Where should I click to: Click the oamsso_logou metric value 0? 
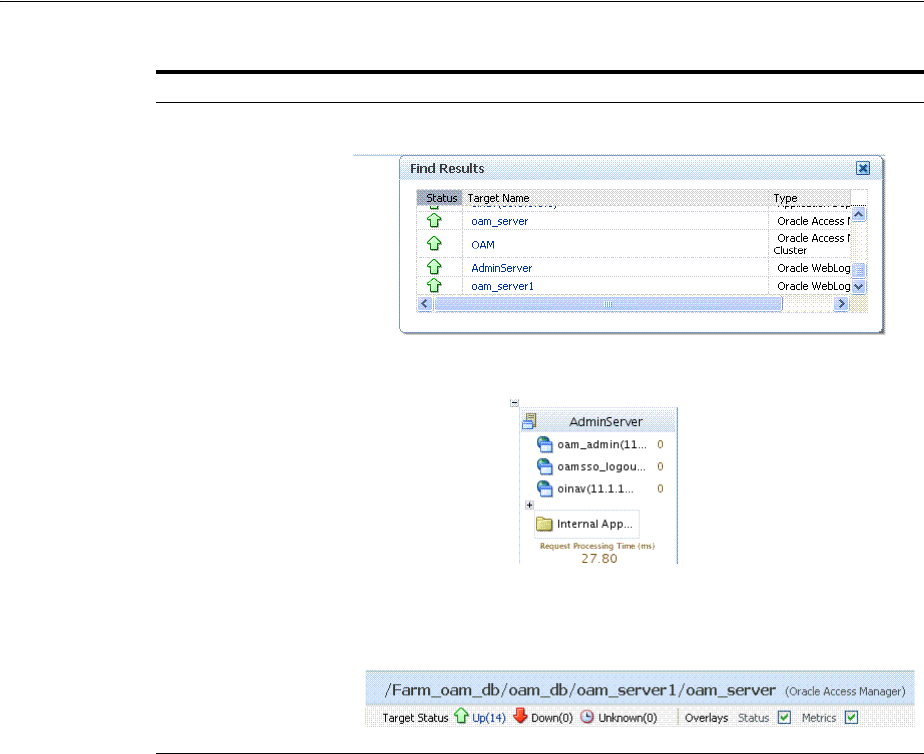(661, 467)
